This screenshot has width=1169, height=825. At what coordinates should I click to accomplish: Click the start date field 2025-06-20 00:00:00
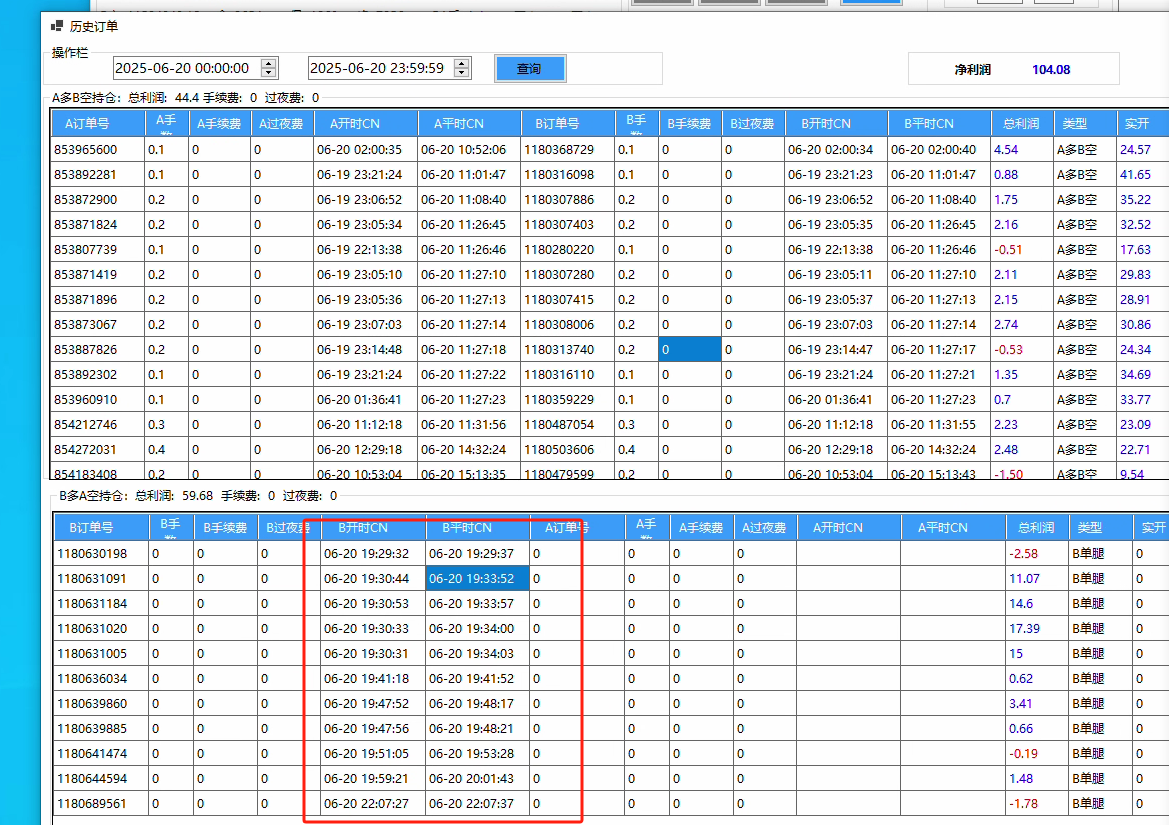pos(183,68)
